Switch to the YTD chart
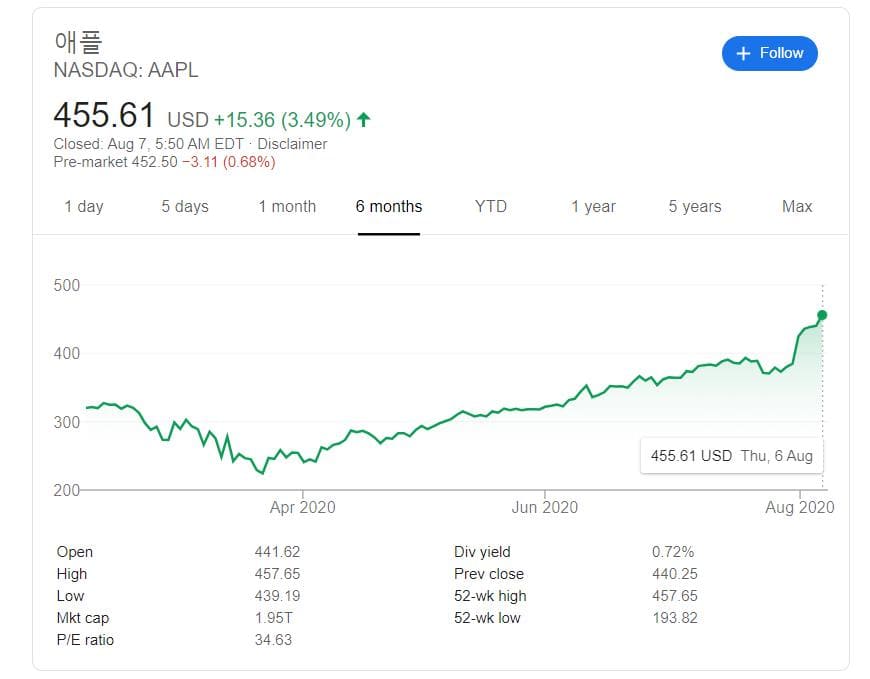 click(491, 207)
